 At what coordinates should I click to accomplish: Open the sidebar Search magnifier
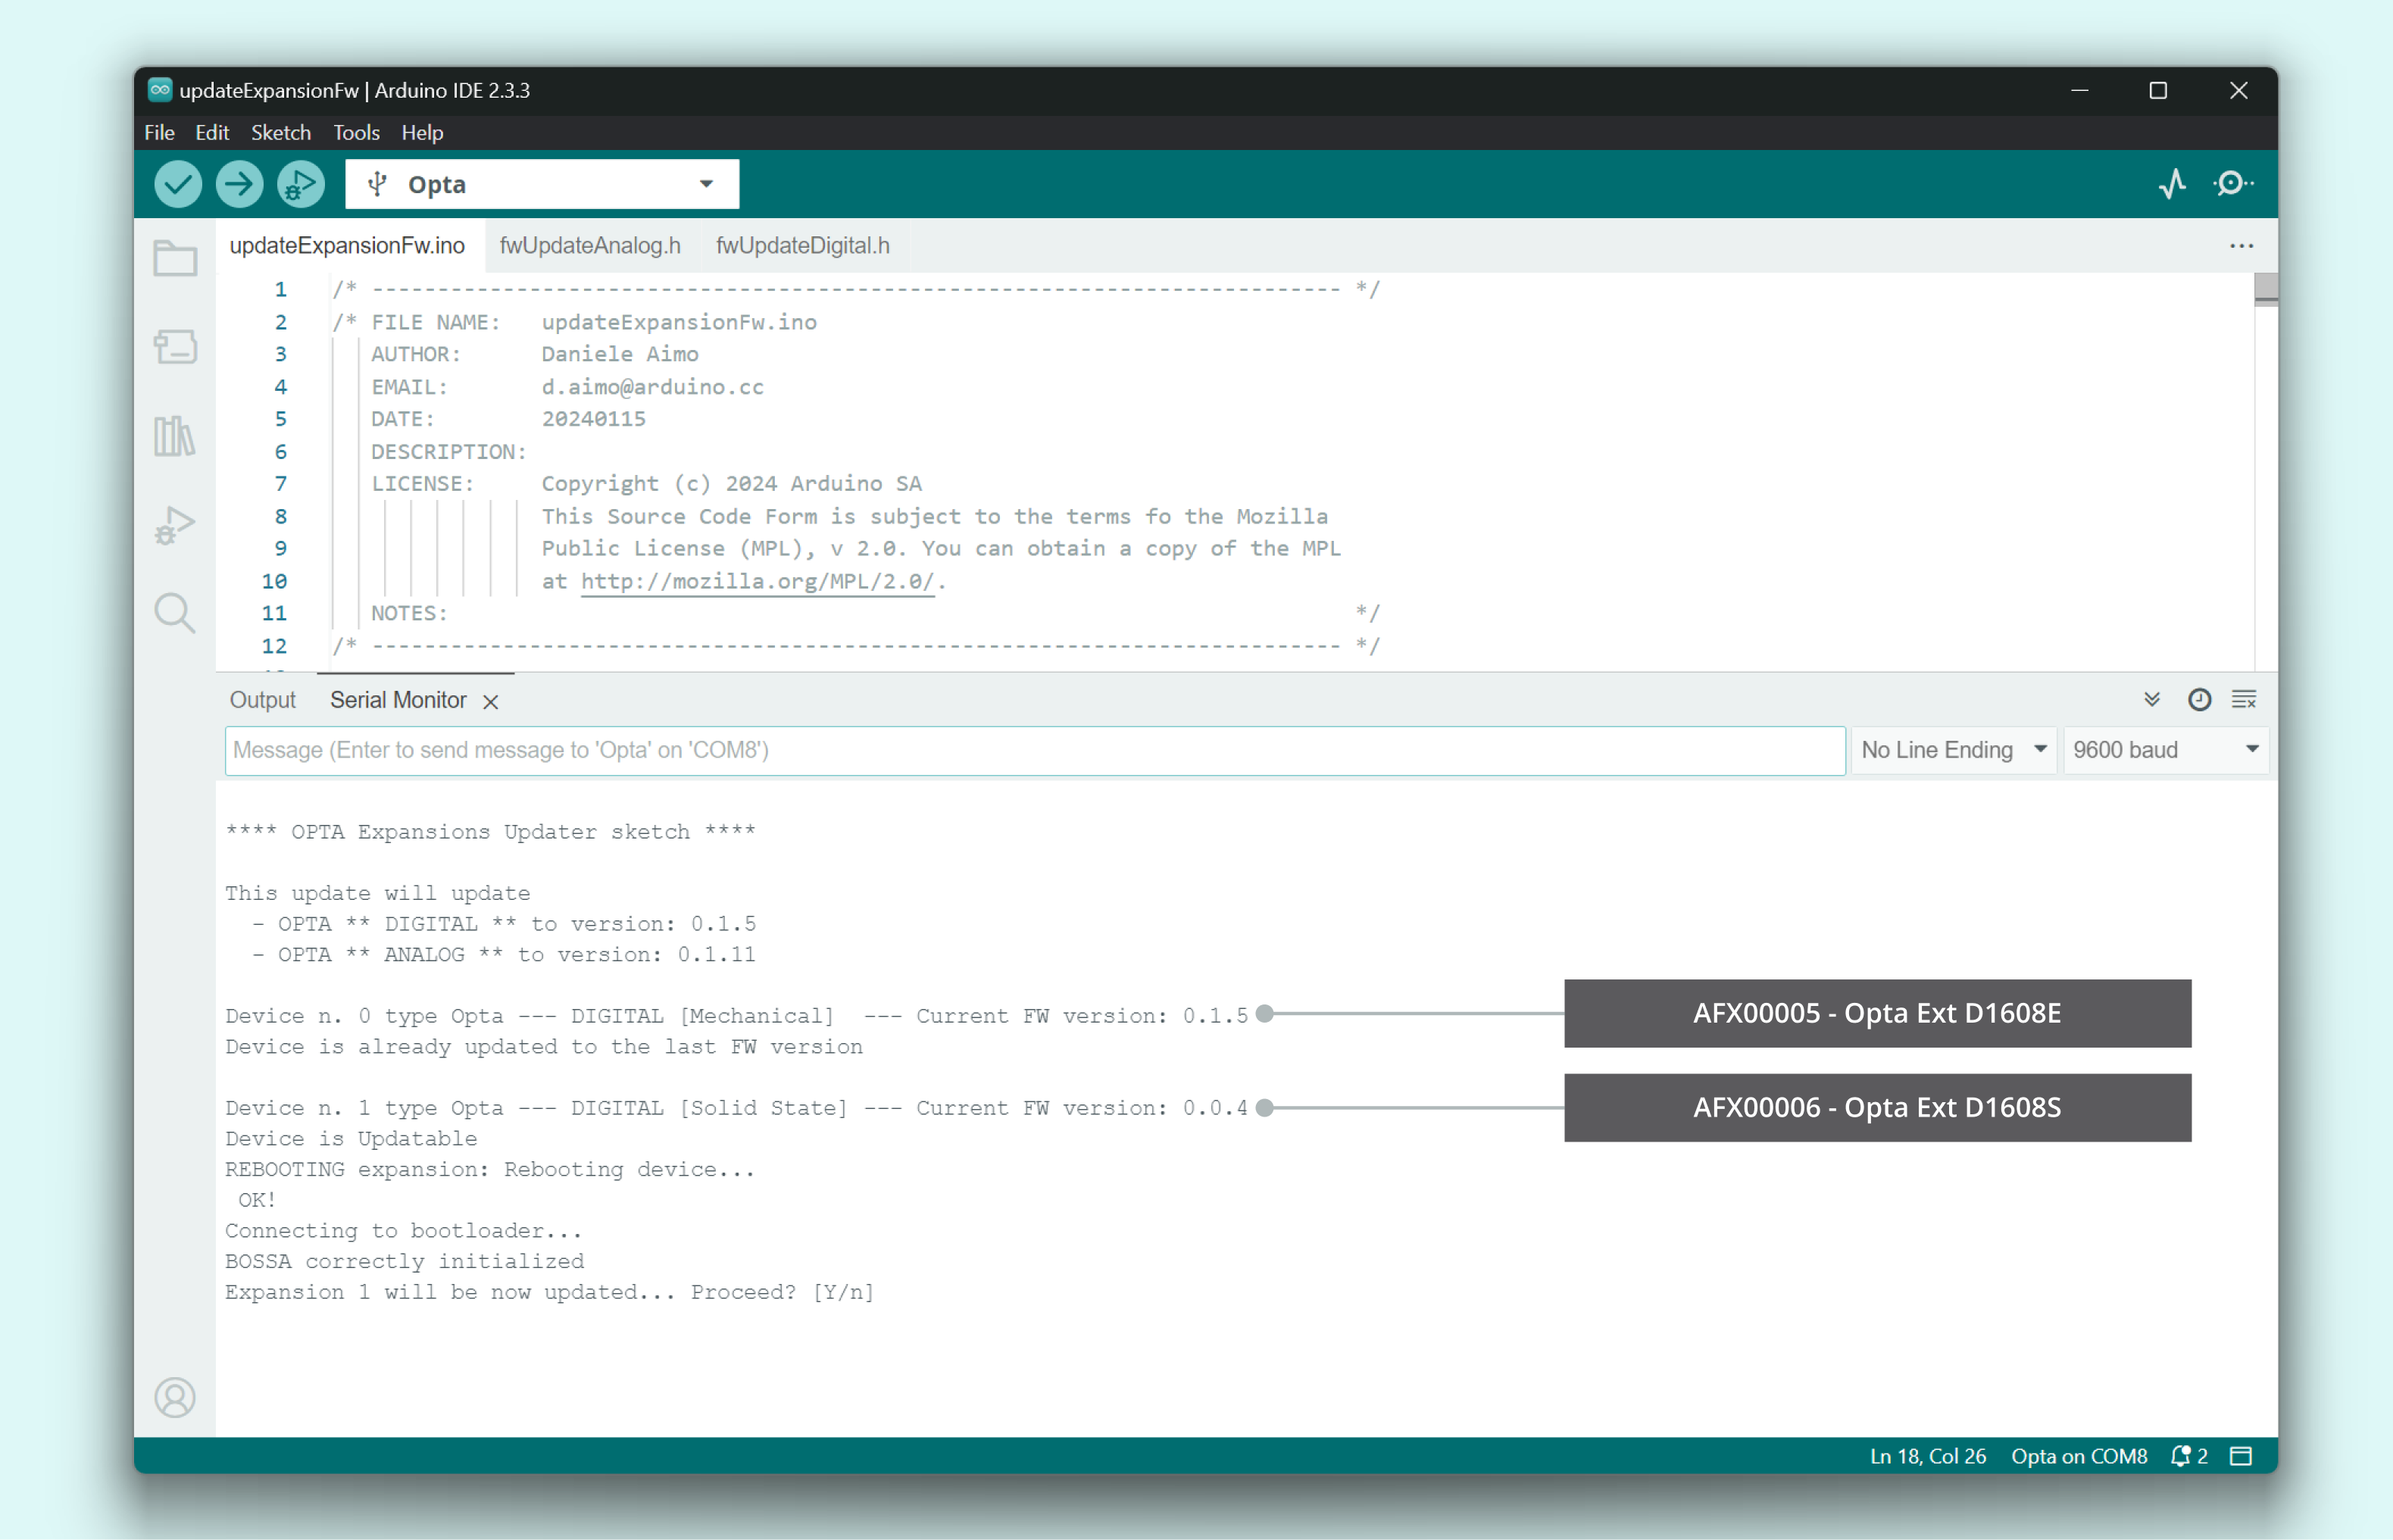[175, 613]
